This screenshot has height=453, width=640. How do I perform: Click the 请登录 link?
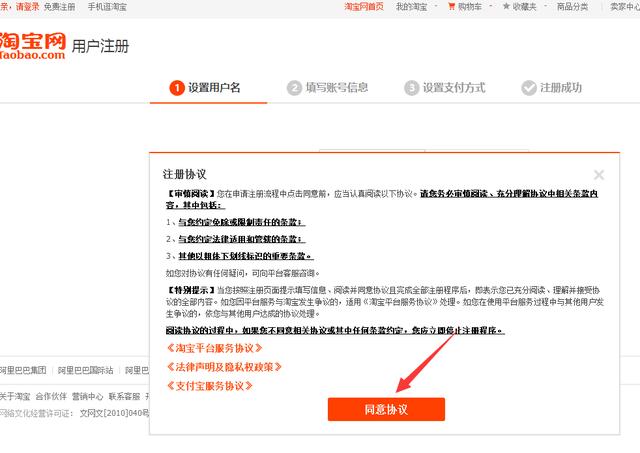click(27, 7)
